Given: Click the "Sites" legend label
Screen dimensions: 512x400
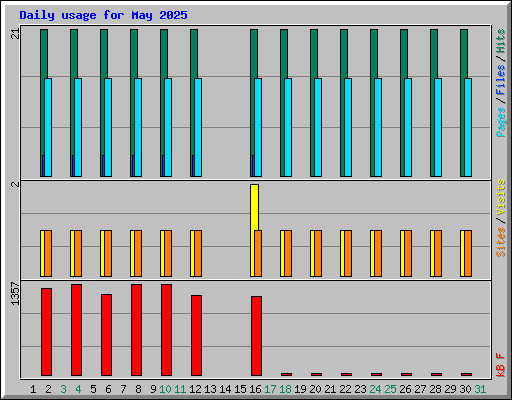Looking at the screenshot, I should coord(501,242).
